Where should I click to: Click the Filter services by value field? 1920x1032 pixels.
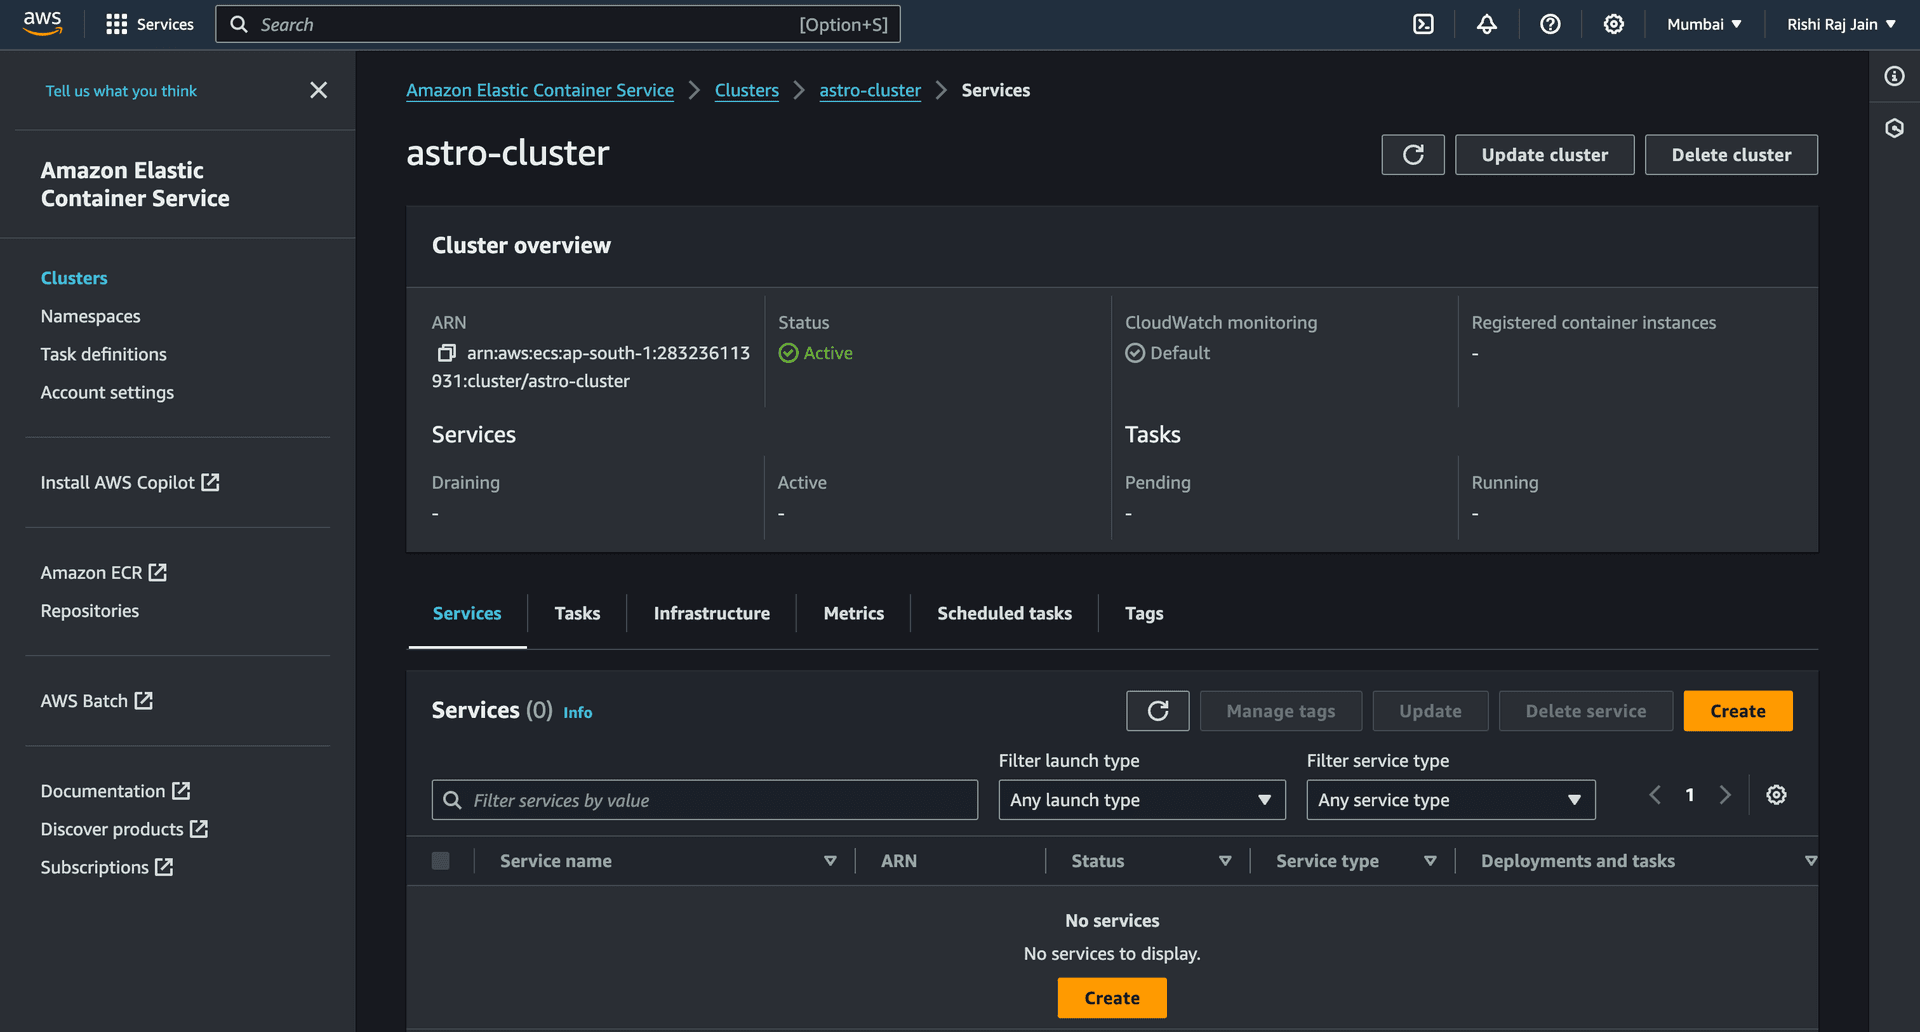pos(705,800)
